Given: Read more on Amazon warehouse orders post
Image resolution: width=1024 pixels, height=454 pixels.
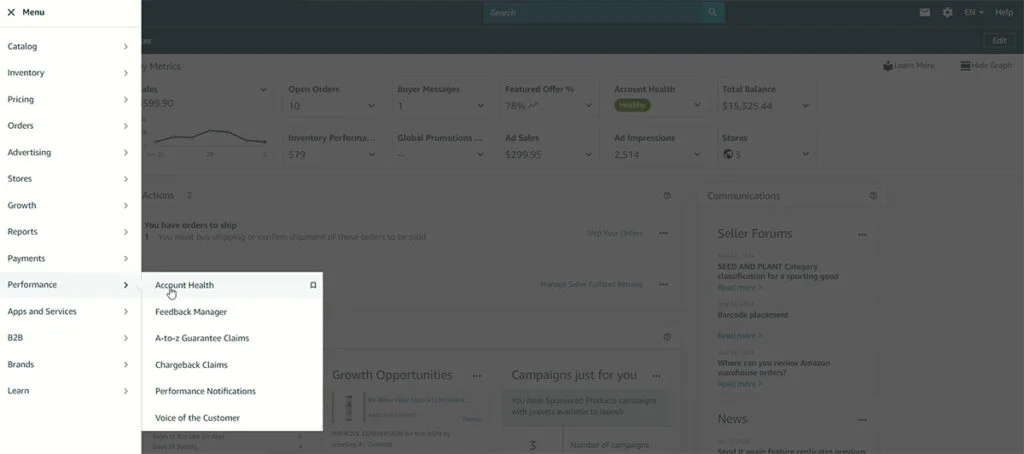Looking at the screenshot, I should click(x=739, y=384).
